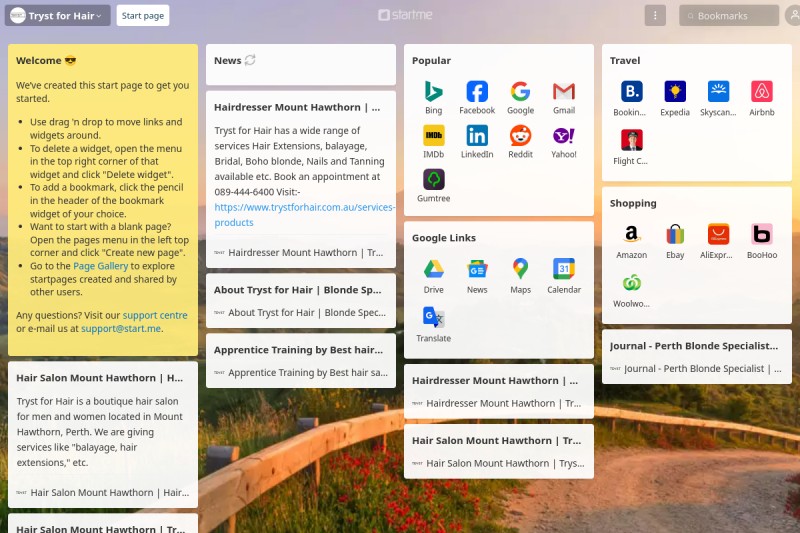The height and width of the screenshot is (533, 800).
Task: Click the Google Links widget heading
Action: 443,238
